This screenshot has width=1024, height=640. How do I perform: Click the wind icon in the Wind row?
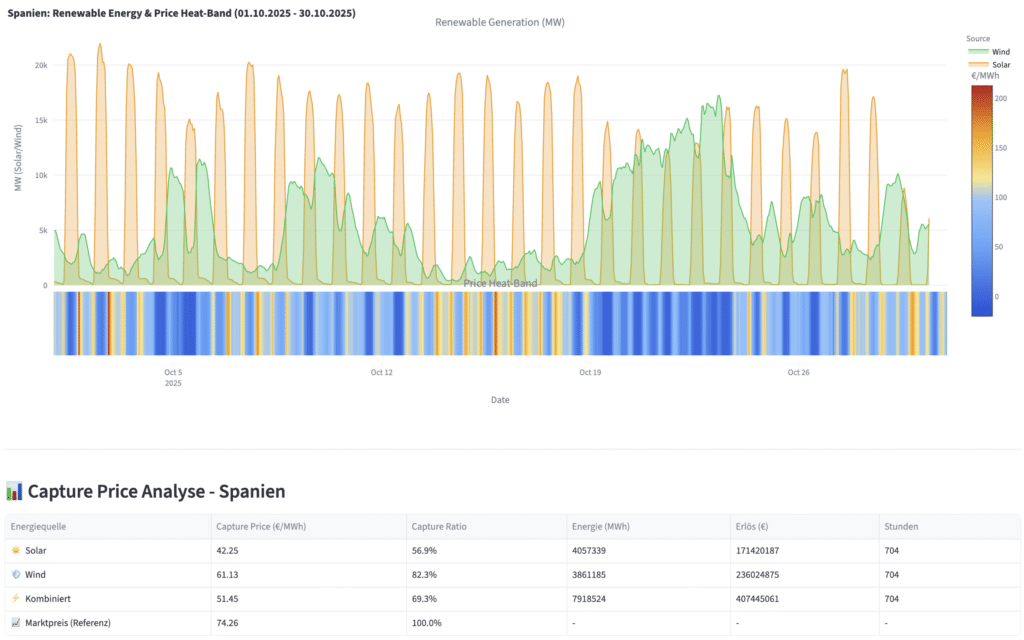[x=16, y=575]
